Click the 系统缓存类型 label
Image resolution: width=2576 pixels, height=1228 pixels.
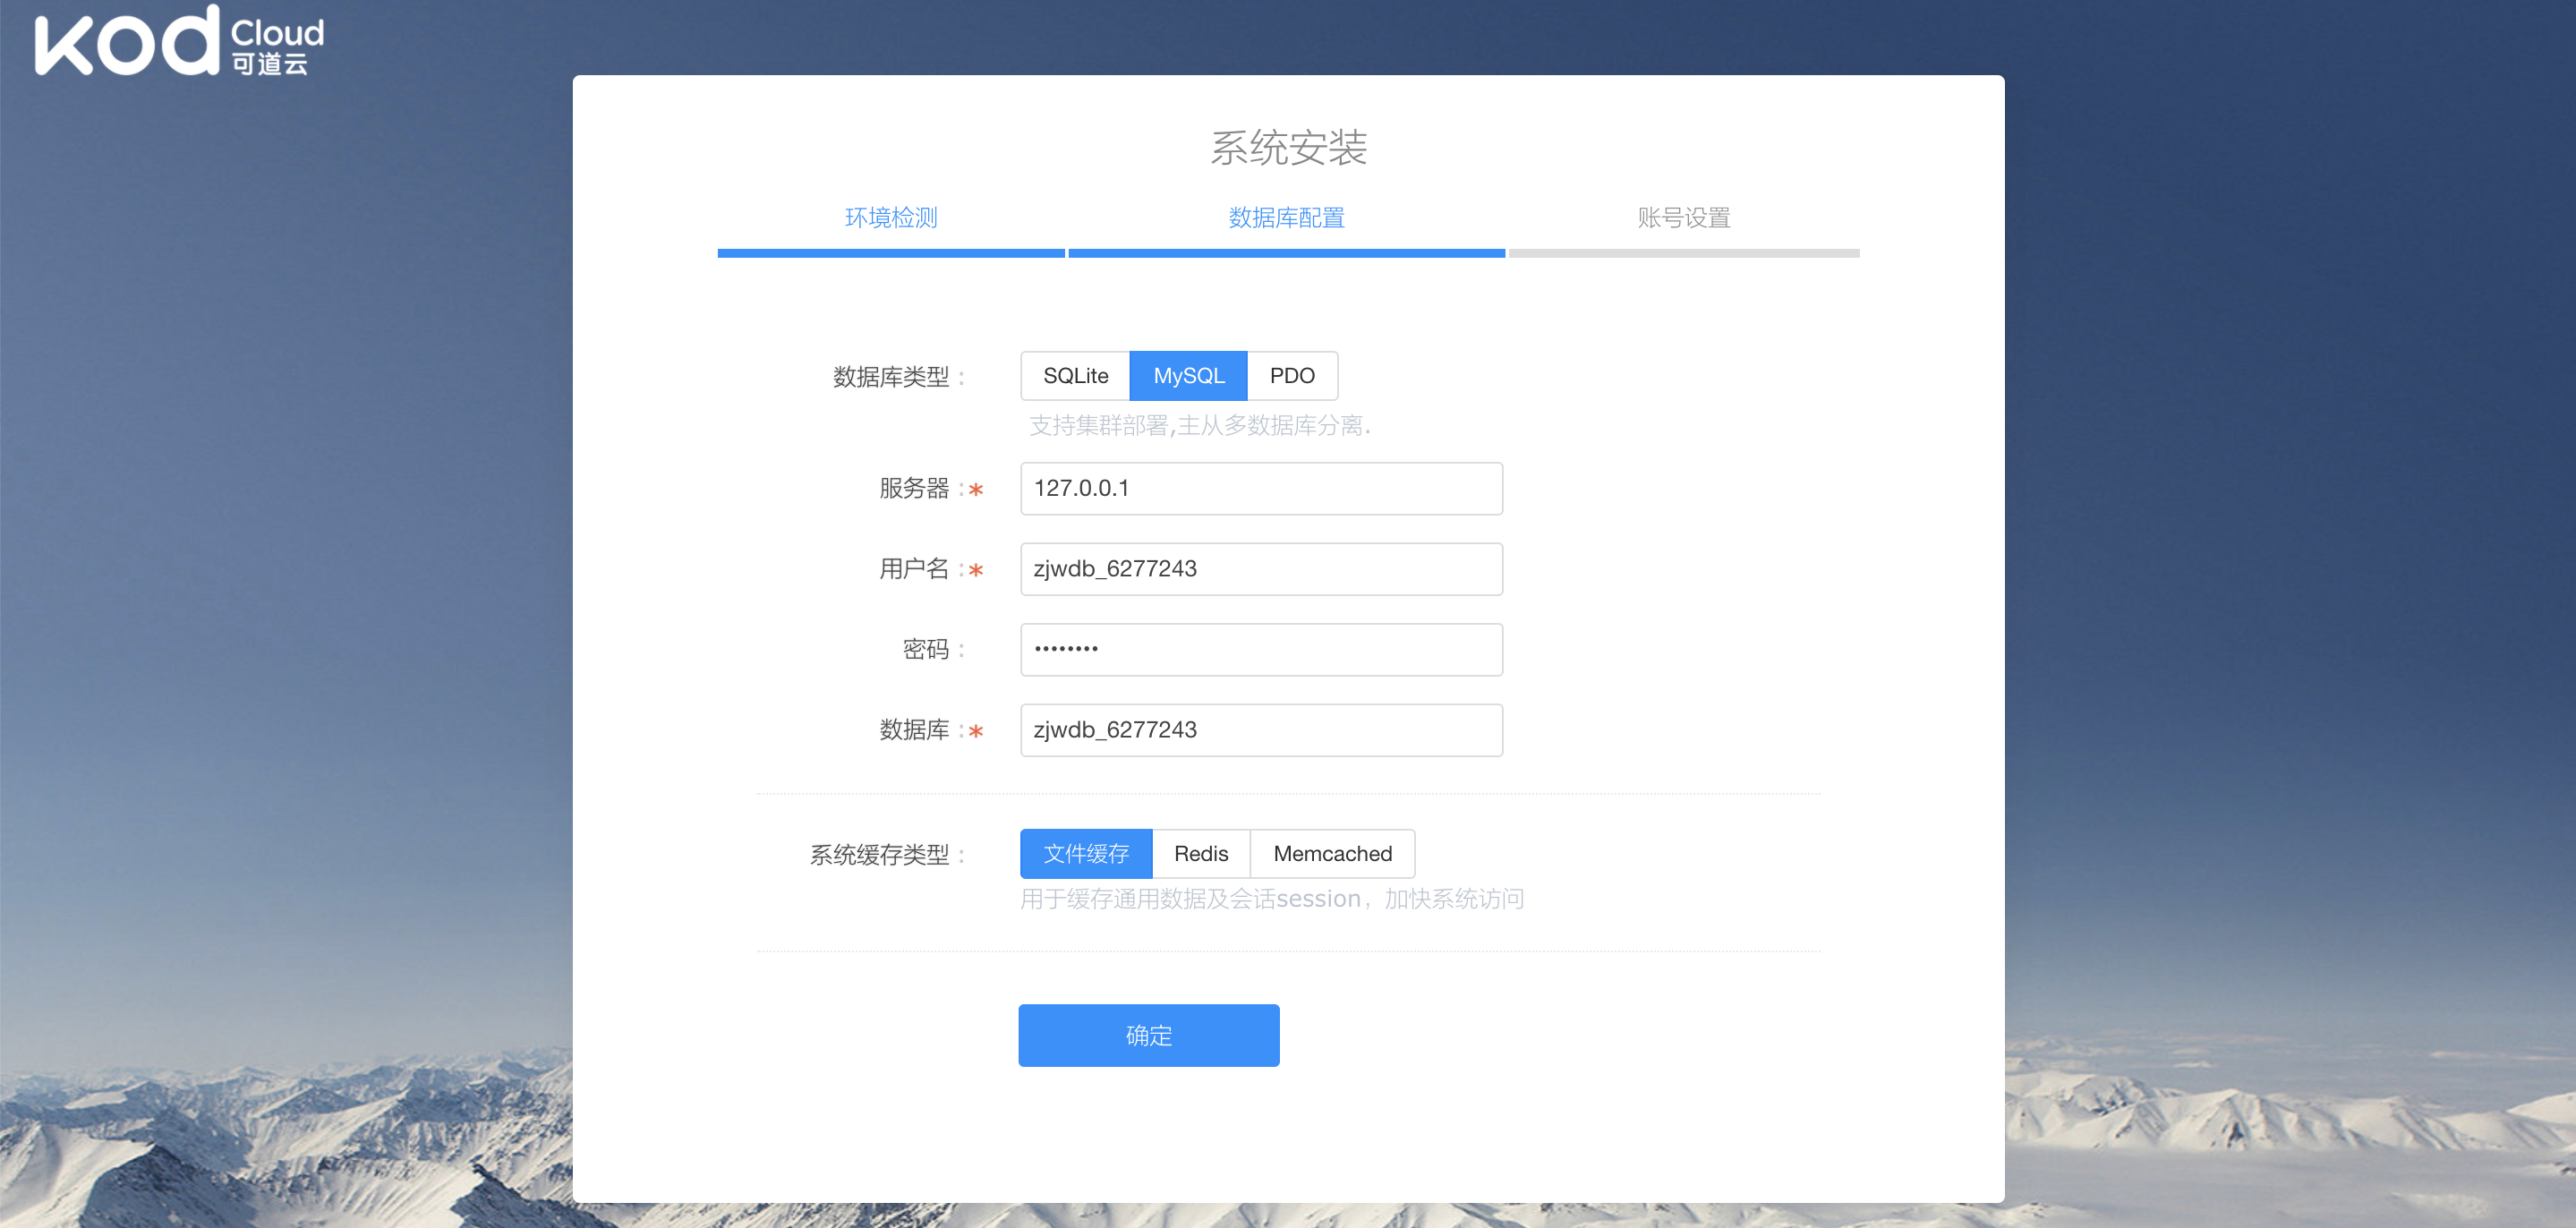(x=879, y=855)
